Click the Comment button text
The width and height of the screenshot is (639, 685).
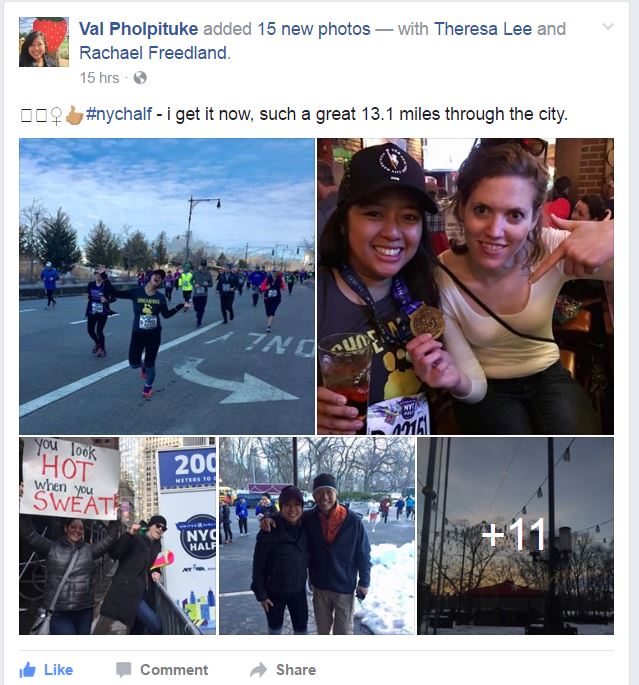pos(174,670)
